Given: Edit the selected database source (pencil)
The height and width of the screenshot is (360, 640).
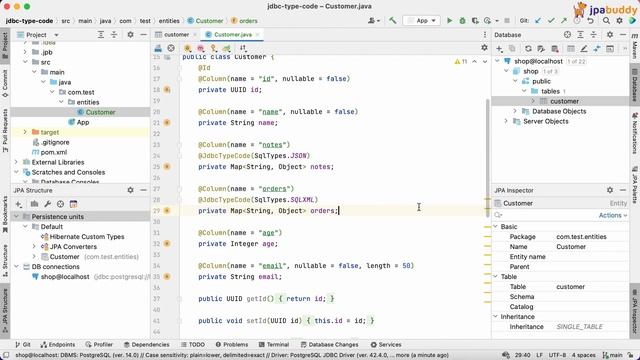Looking at the screenshot, I should pos(584,49).
